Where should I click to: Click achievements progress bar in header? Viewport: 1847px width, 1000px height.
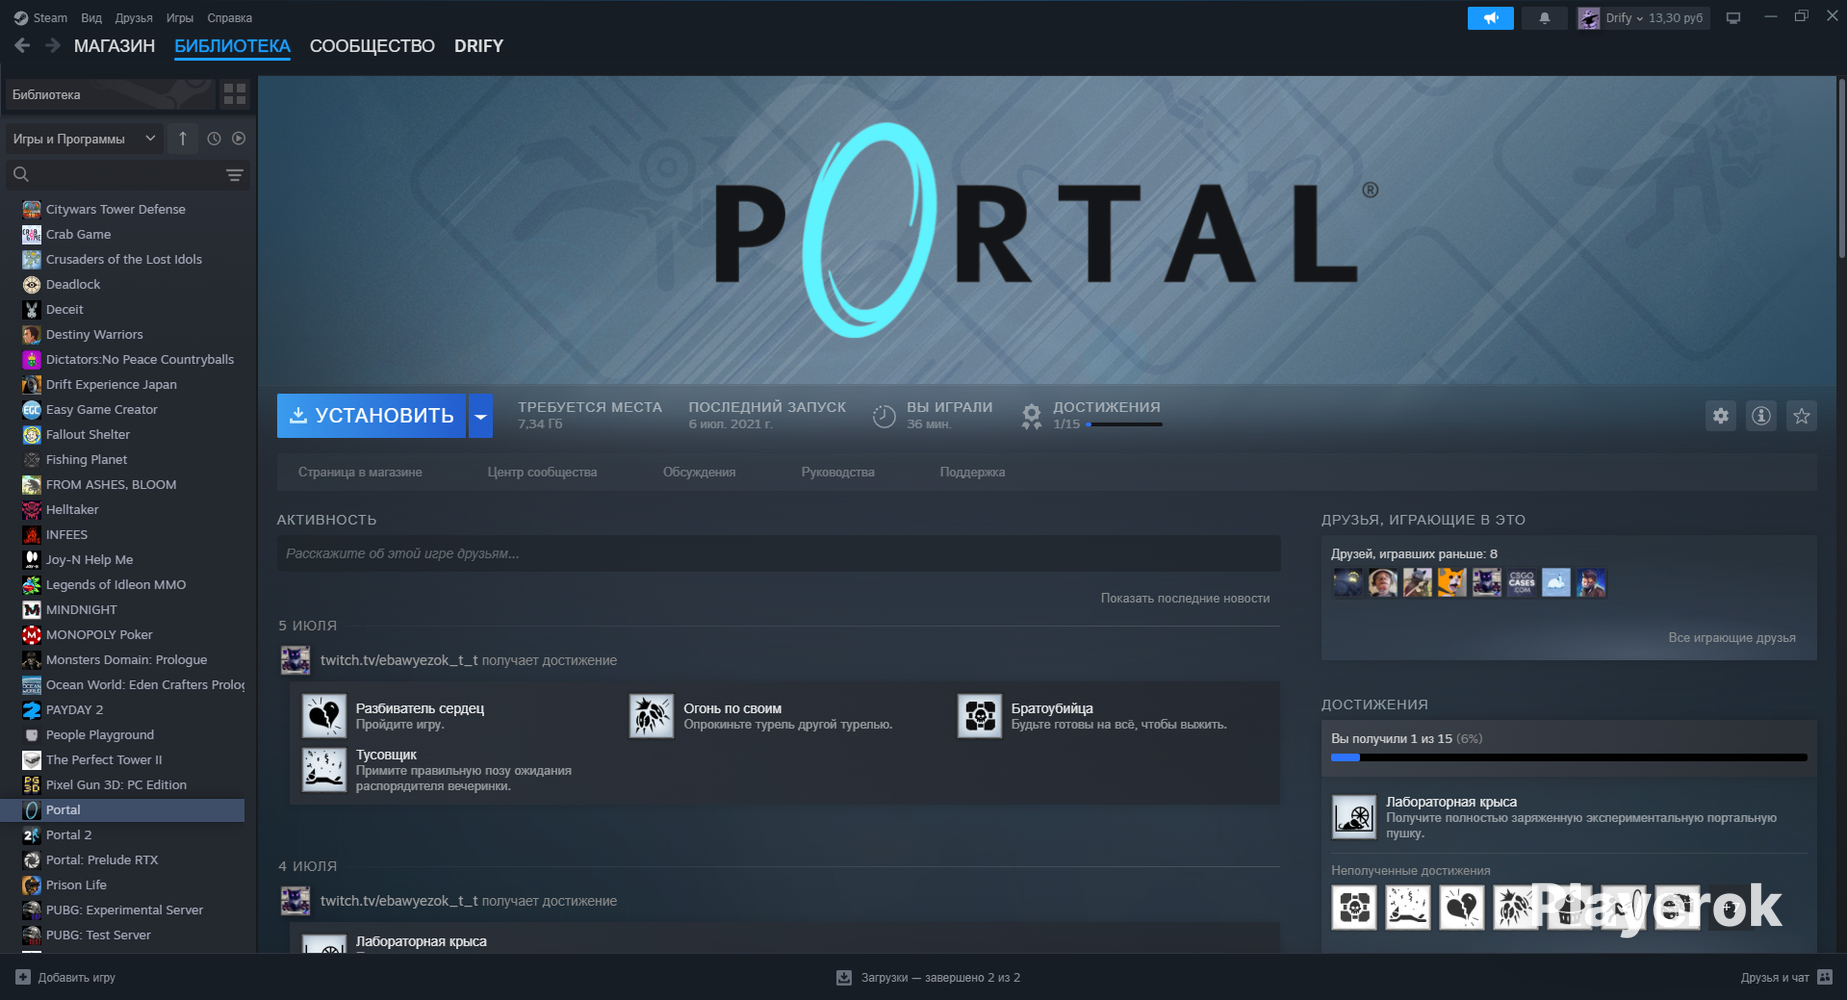1124,424
